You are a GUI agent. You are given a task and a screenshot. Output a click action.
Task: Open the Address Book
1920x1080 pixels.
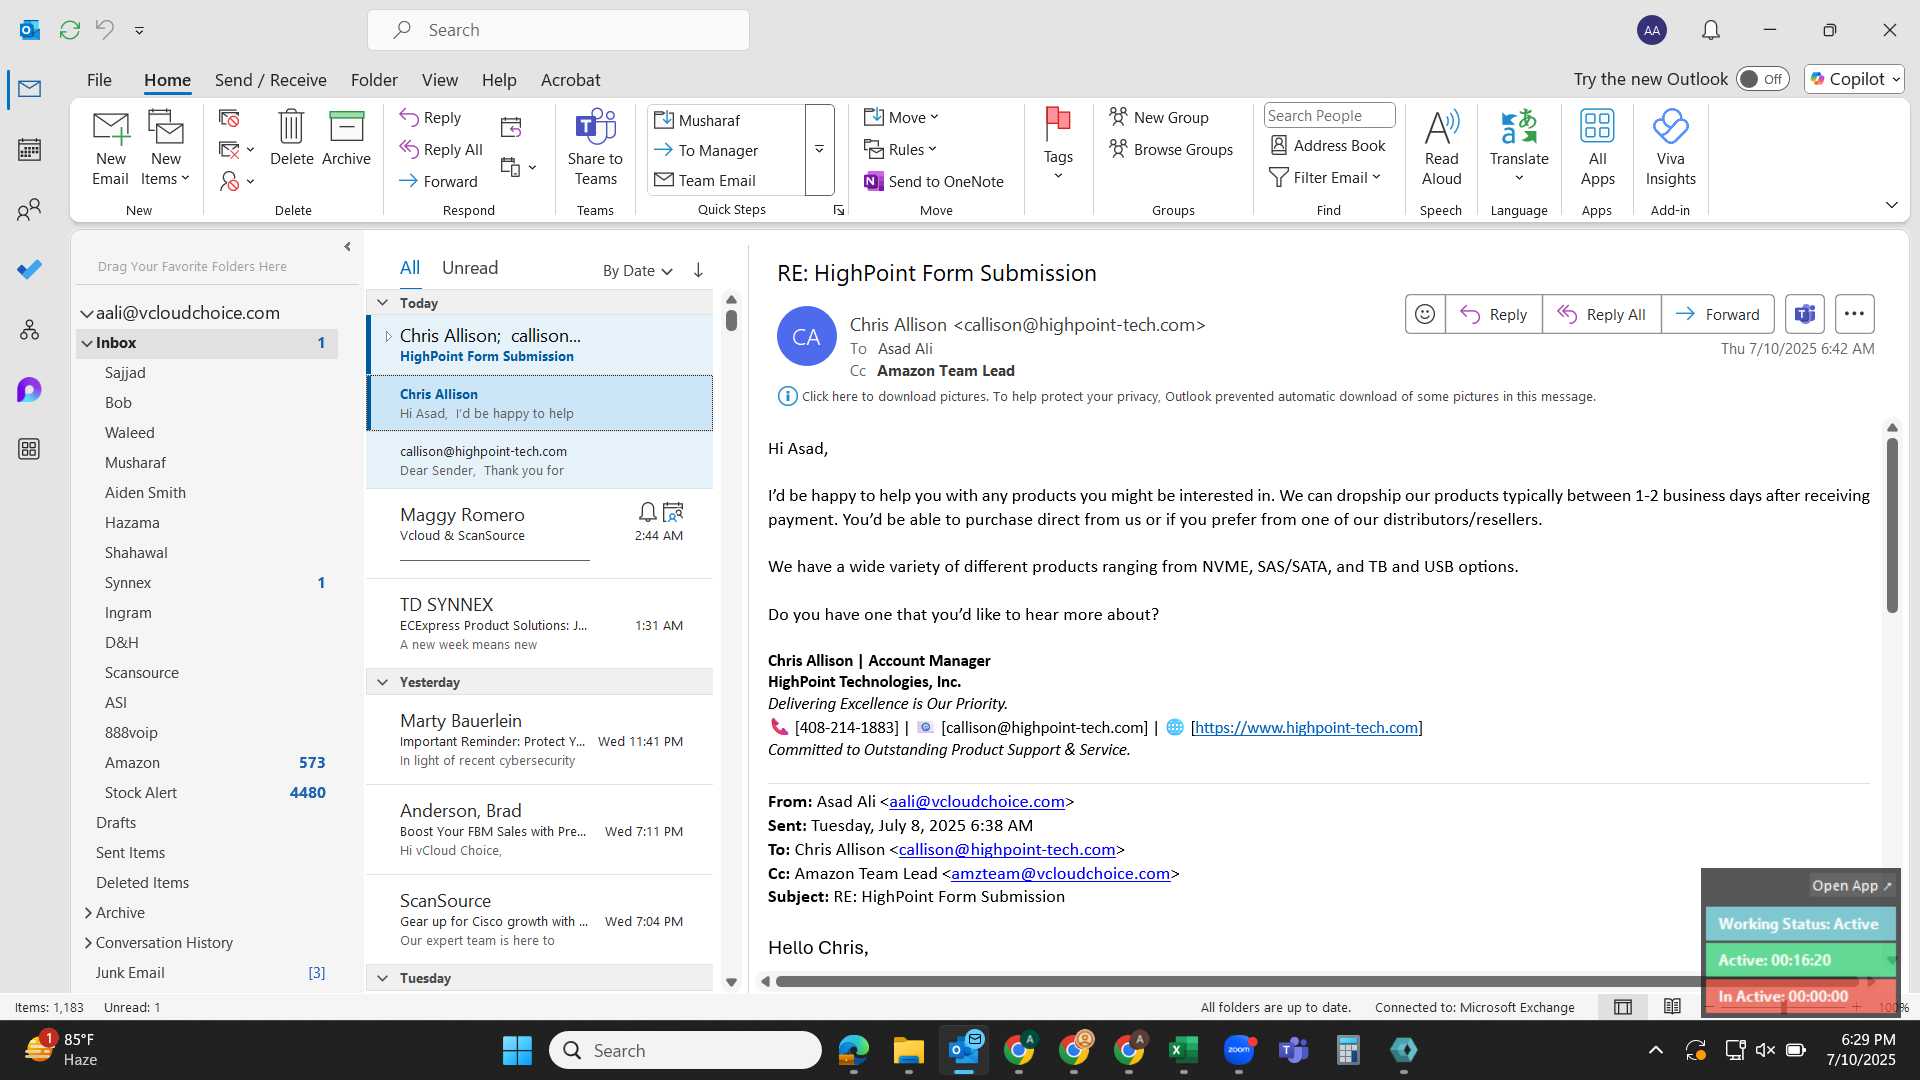[1328, 145]
